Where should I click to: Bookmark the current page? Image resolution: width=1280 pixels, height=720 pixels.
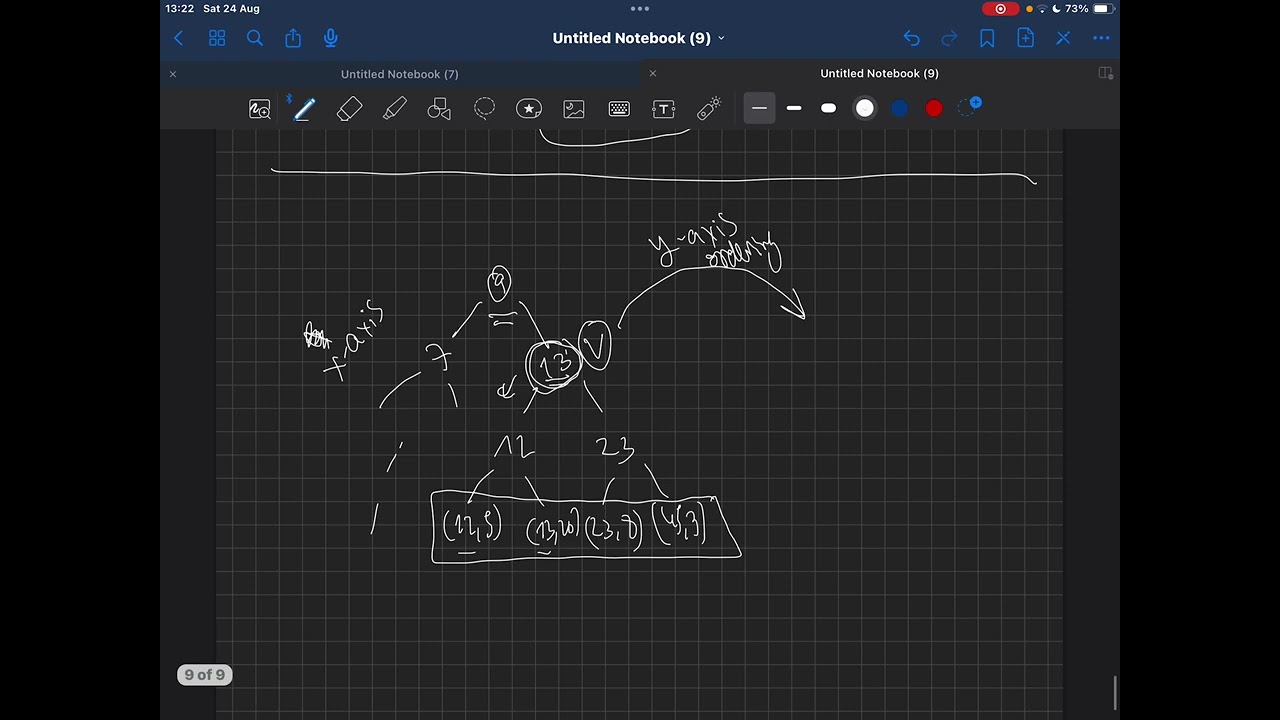click(987, 38)
